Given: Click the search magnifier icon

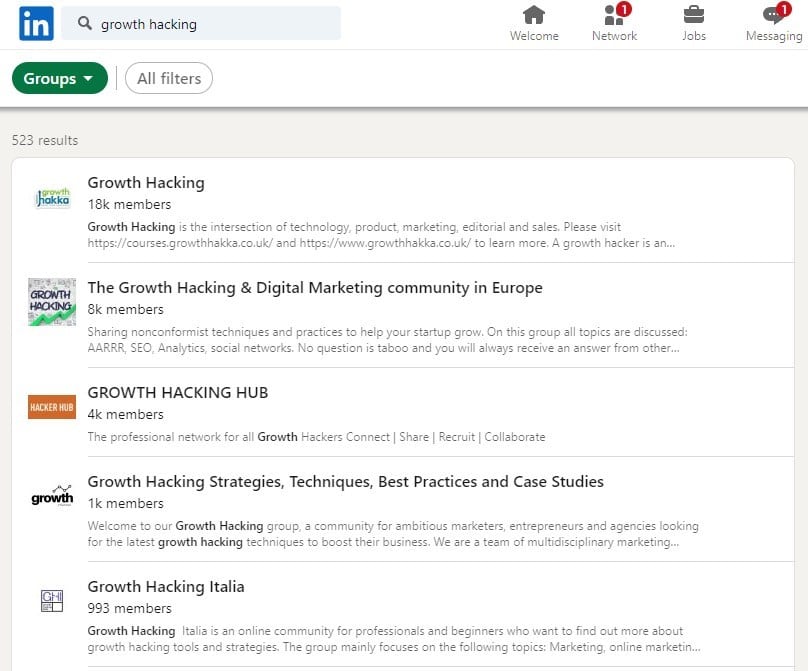Looking at the screenshot, I should (x=85, y=23).
